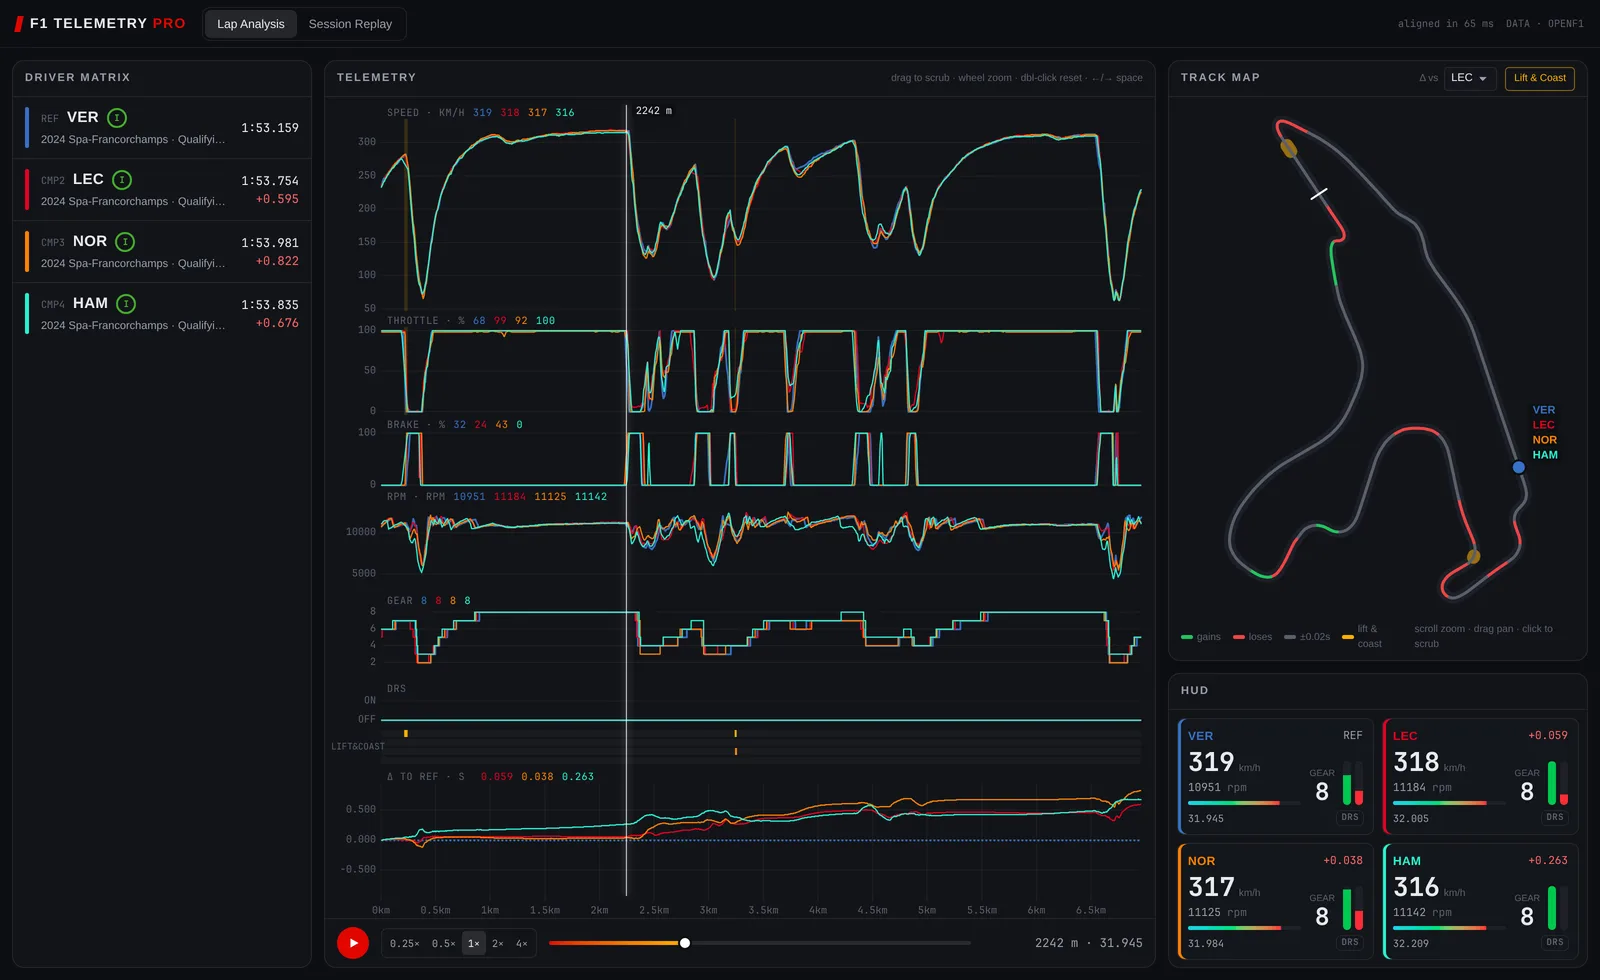Click the HAM compound indicator icon
Viewport: 1600px width, 980px height.
point(126,304)
